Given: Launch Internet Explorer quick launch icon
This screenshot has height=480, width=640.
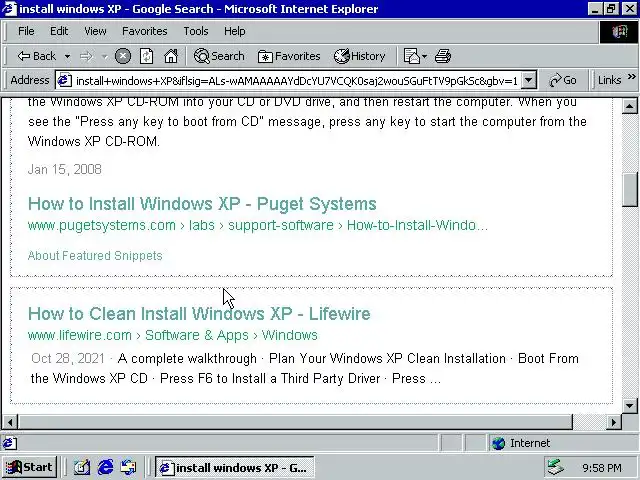Looking at the screenshot, I should tap(105, 467).
